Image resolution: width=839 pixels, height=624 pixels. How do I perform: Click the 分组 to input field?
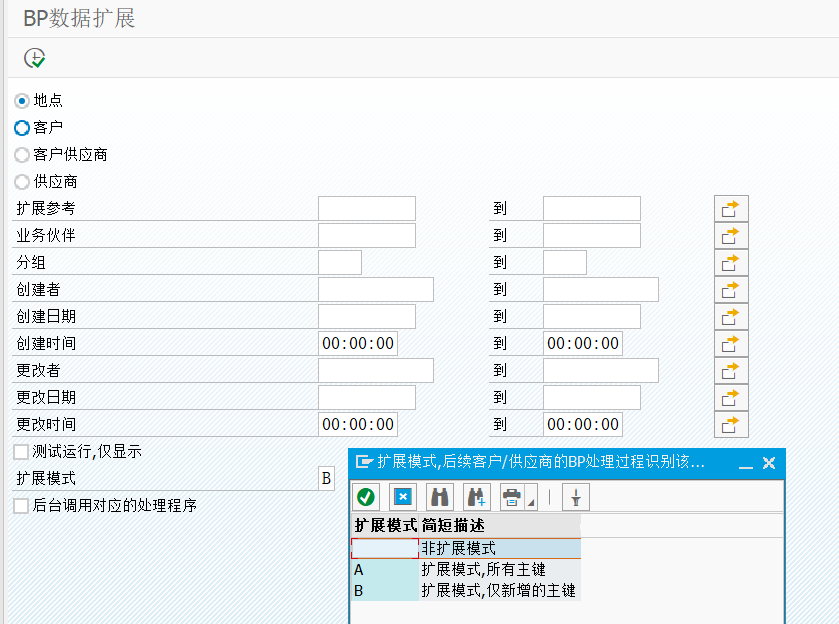pos(565,263)
